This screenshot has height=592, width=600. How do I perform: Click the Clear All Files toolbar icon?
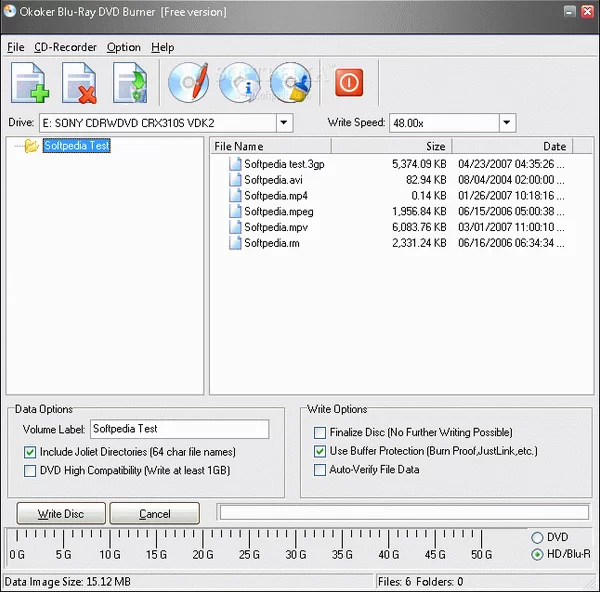point(130,82)
